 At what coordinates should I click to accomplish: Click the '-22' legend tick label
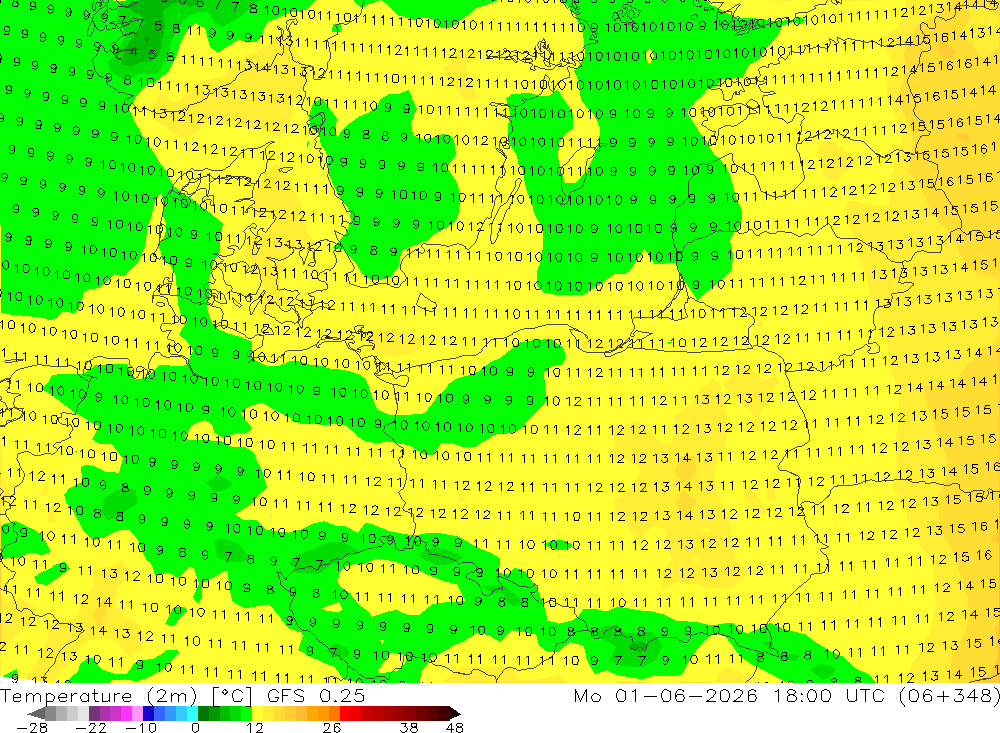[x=91, y=727]
